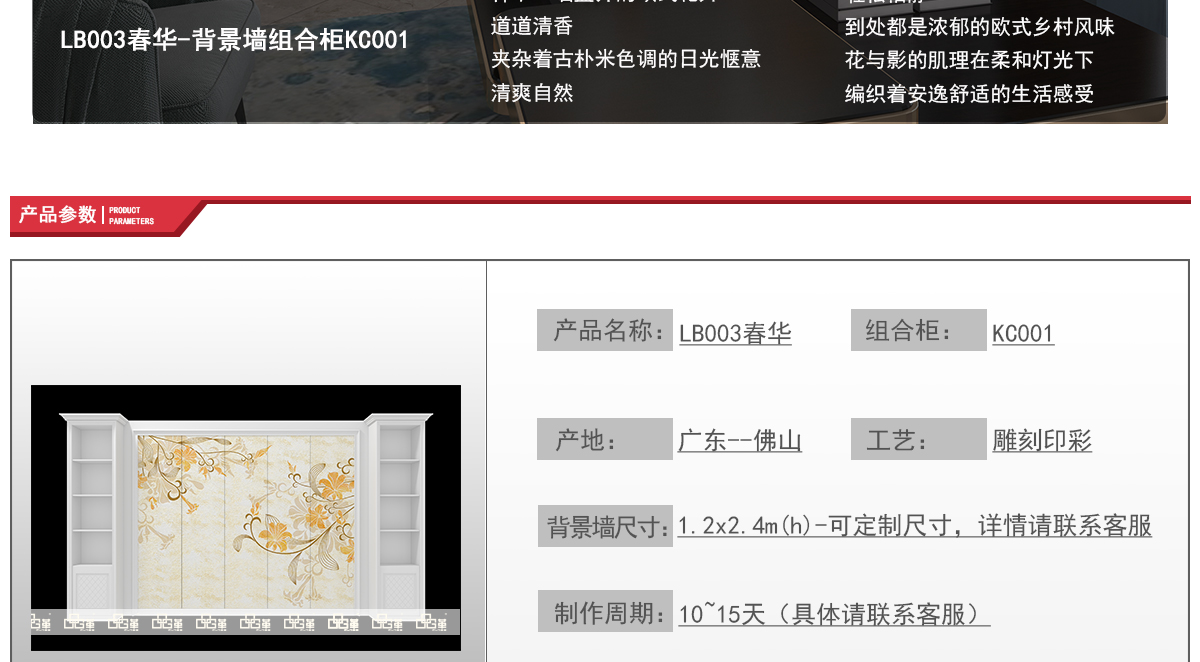
Task: Select the 背景墙尺寸 label
Action: [605, 526]
